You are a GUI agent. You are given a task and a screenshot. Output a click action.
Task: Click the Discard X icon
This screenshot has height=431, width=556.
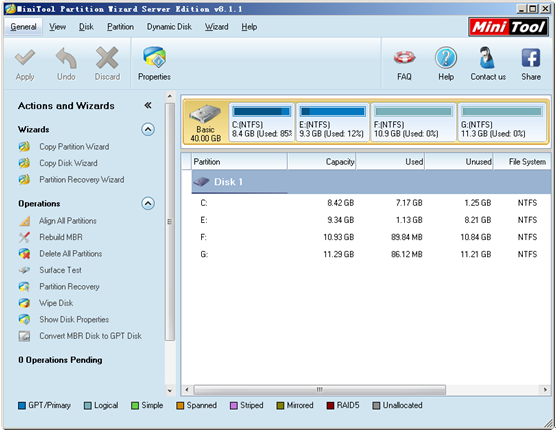coord(107,58)
